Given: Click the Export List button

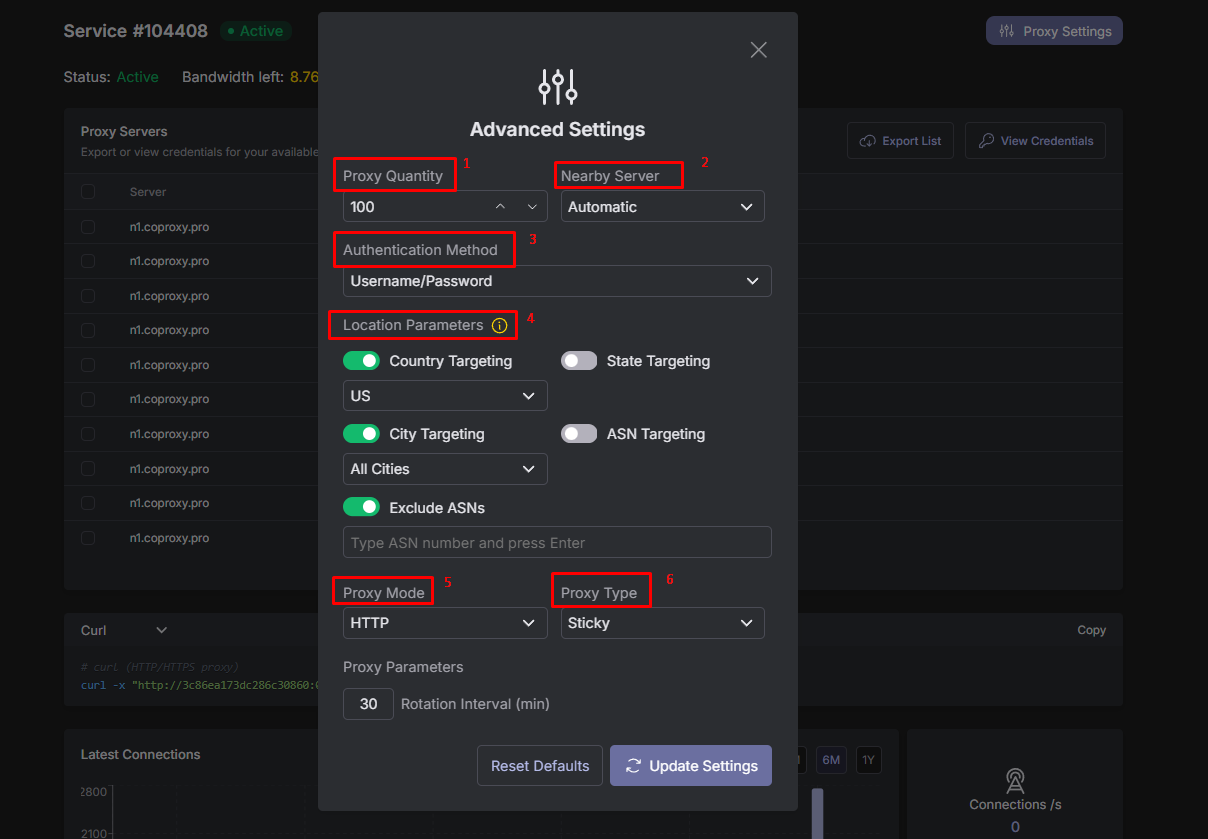Looking at the screenshot, I should 900,140.
